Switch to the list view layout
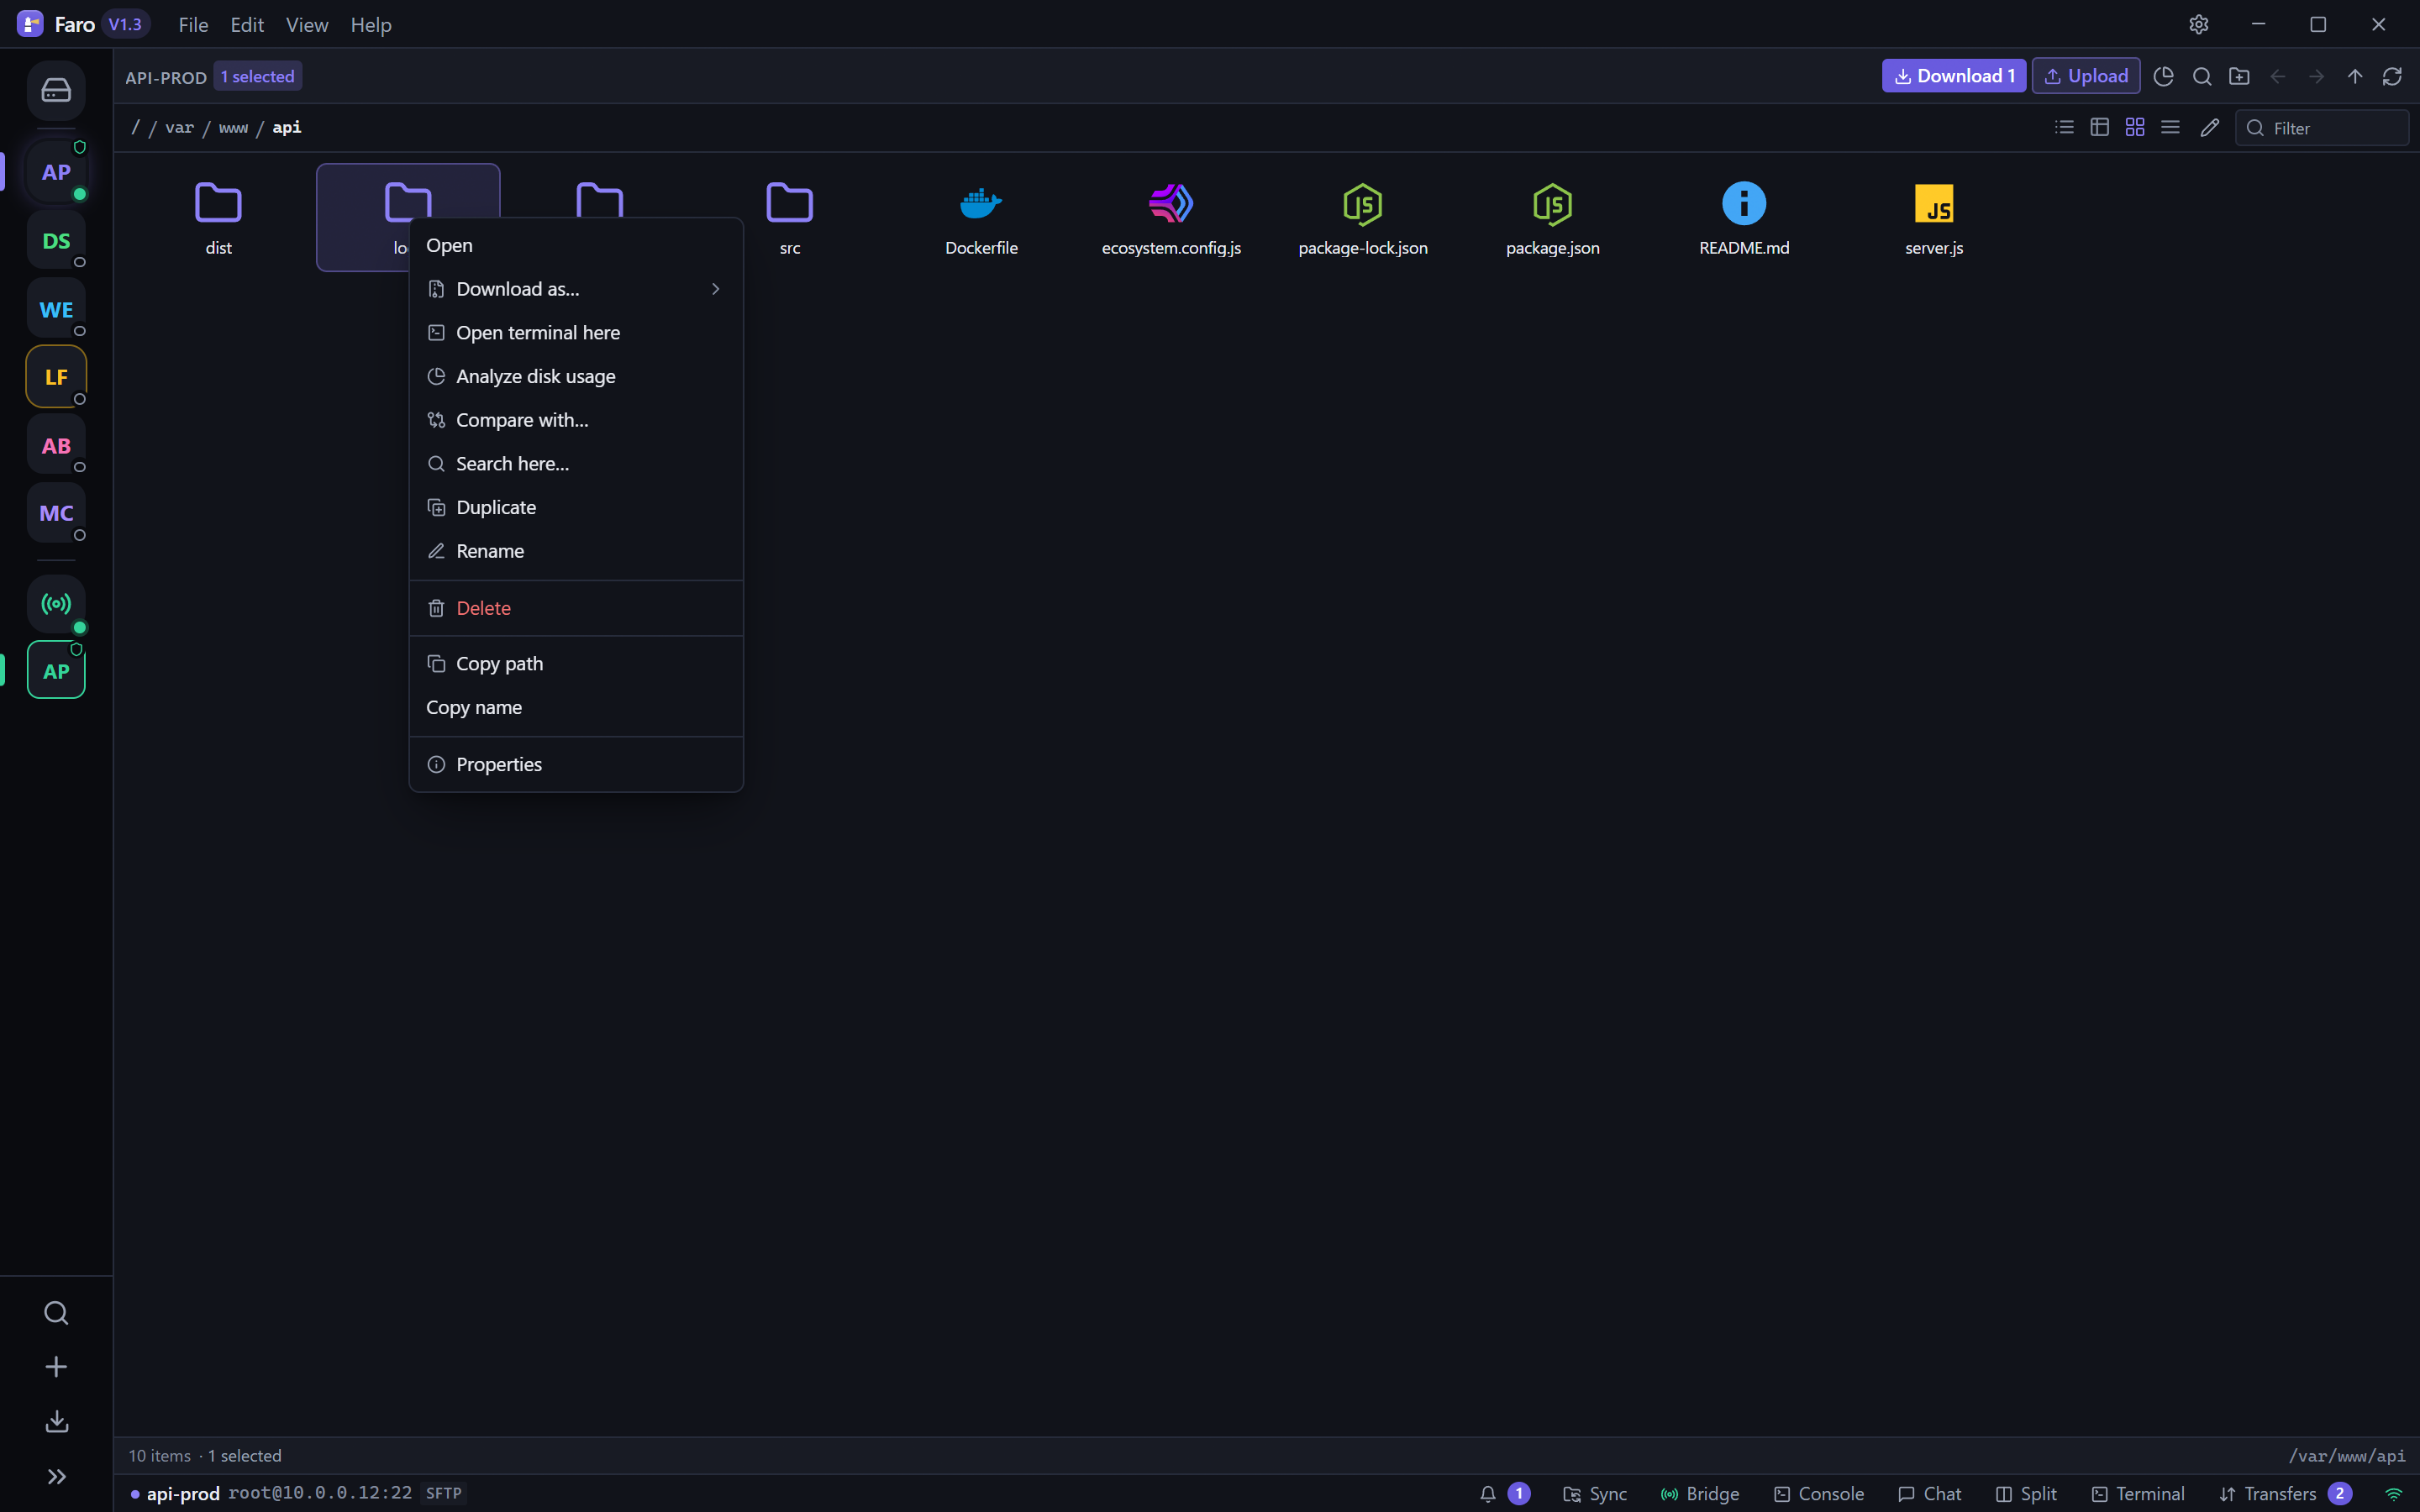Viewport: 2420px width, 1512px height. (x=2064, y=127)
